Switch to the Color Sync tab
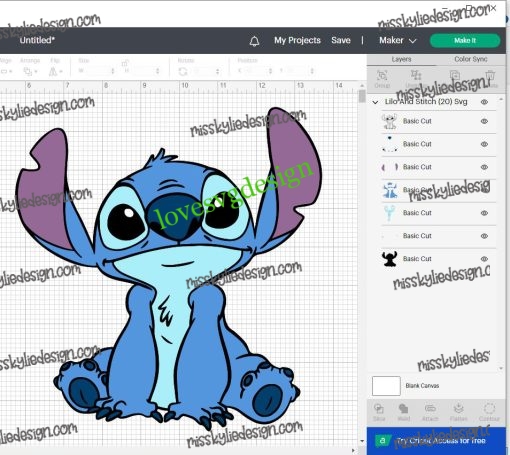This screenshot has height=455, width=510. tap(471, 59)
